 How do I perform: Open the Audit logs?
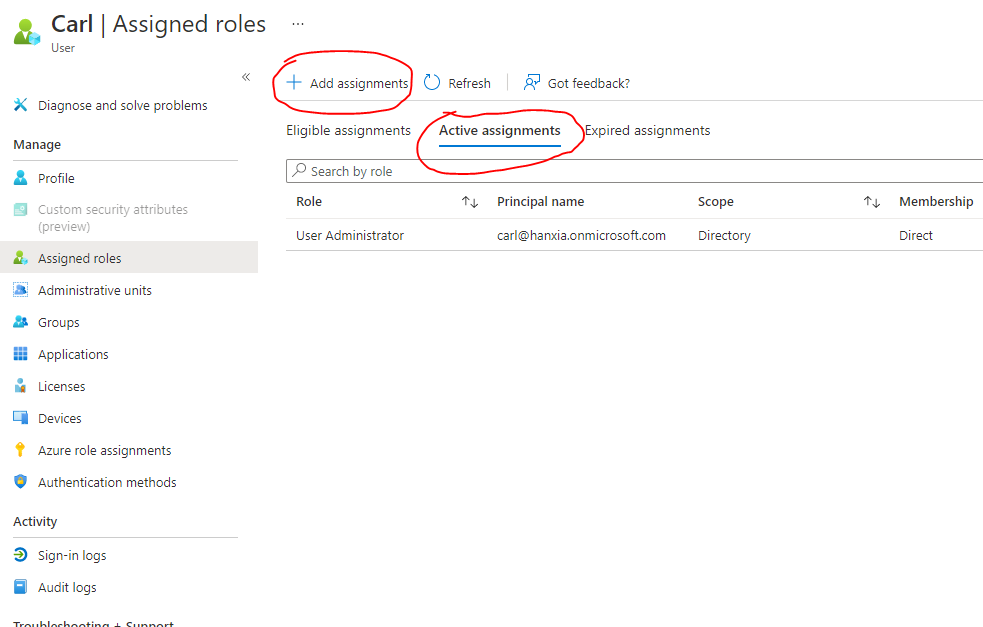[x=65, y=586]
